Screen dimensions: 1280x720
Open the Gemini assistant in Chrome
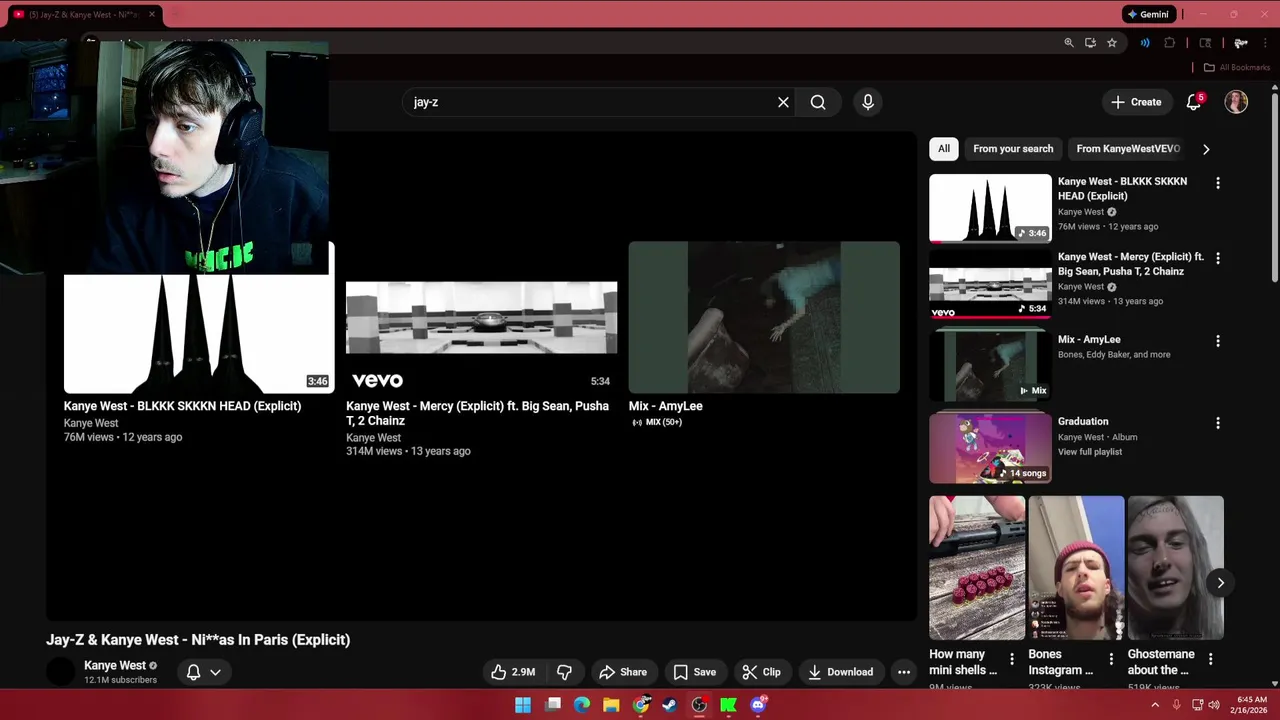(1148, 14)
